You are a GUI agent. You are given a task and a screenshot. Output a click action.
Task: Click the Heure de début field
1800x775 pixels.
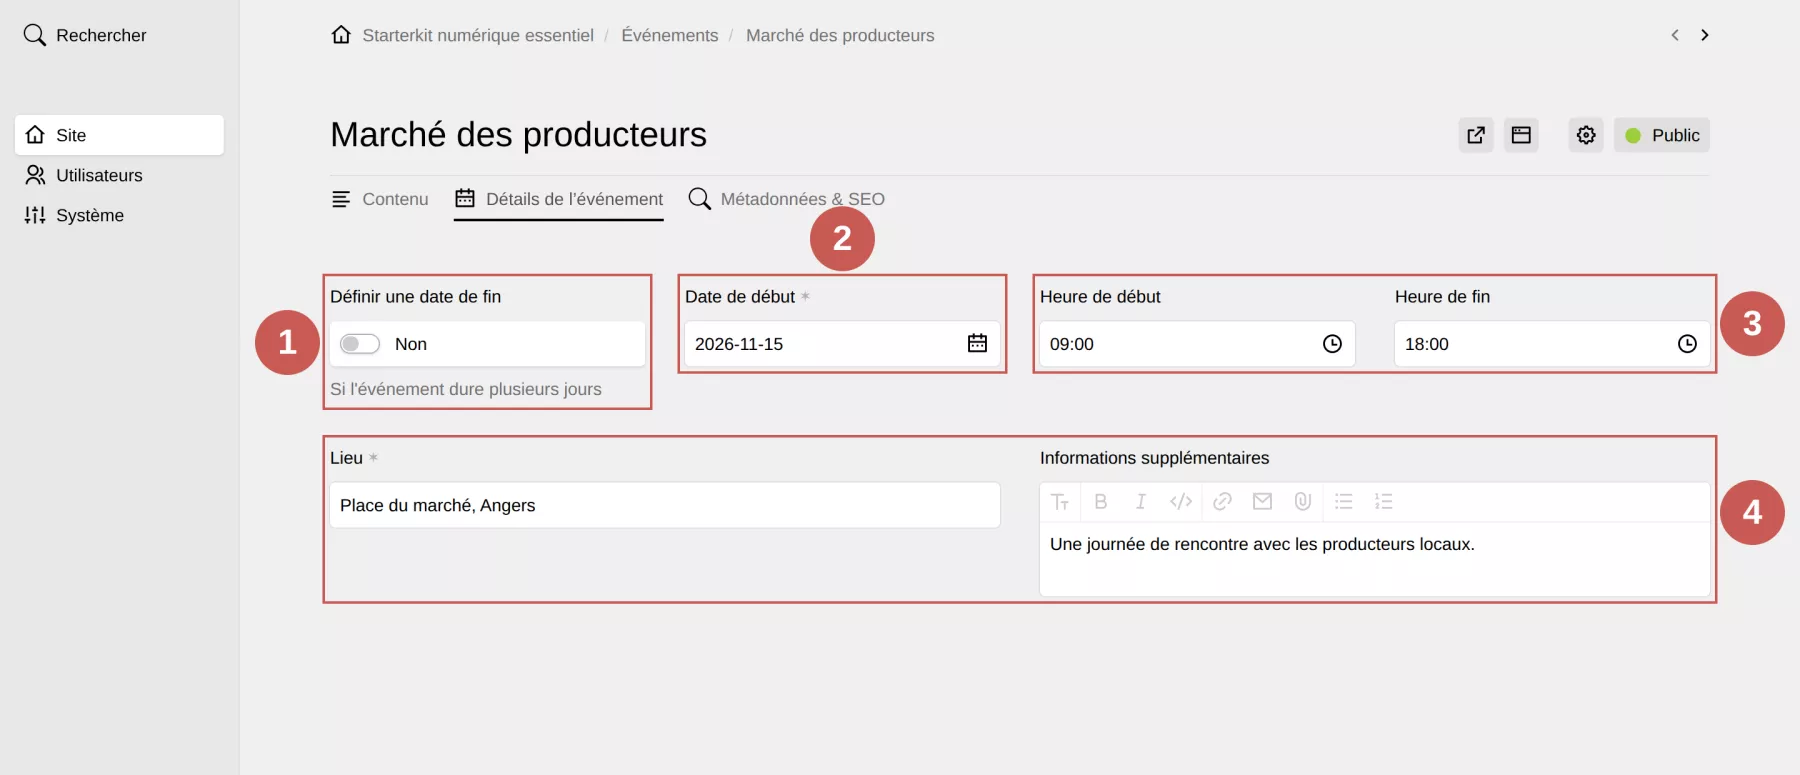click(x=1197, y=344)
